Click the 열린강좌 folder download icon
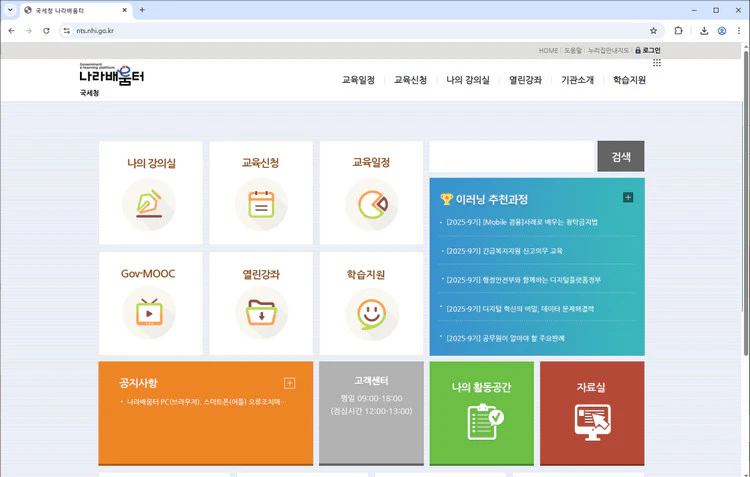The image size is (750, 477). [261, 312]
